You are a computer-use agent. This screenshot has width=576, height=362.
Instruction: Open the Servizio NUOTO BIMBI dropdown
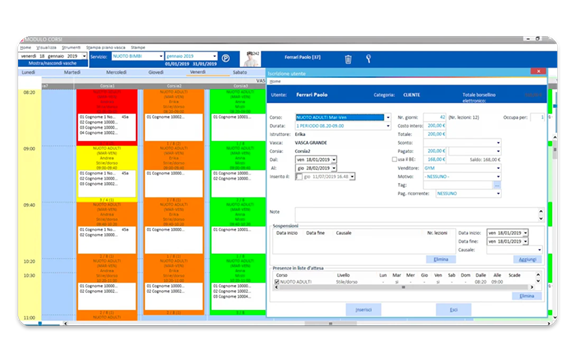pyautogui.click(x=161, y=56)
